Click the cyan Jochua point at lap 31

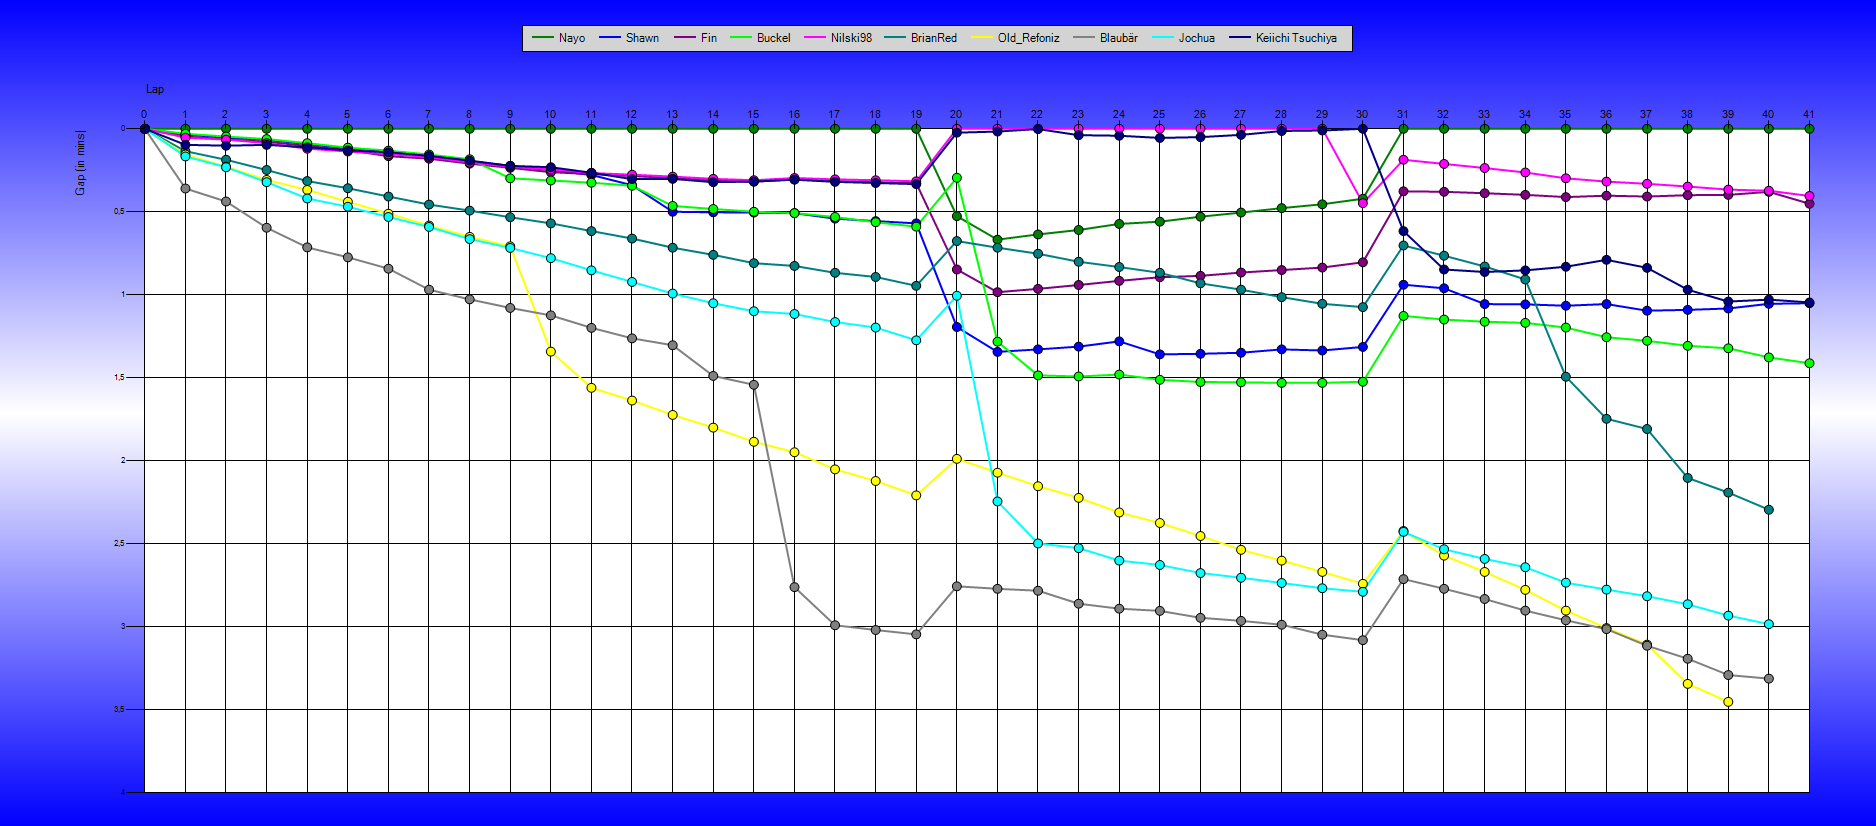coord(1403,532)
